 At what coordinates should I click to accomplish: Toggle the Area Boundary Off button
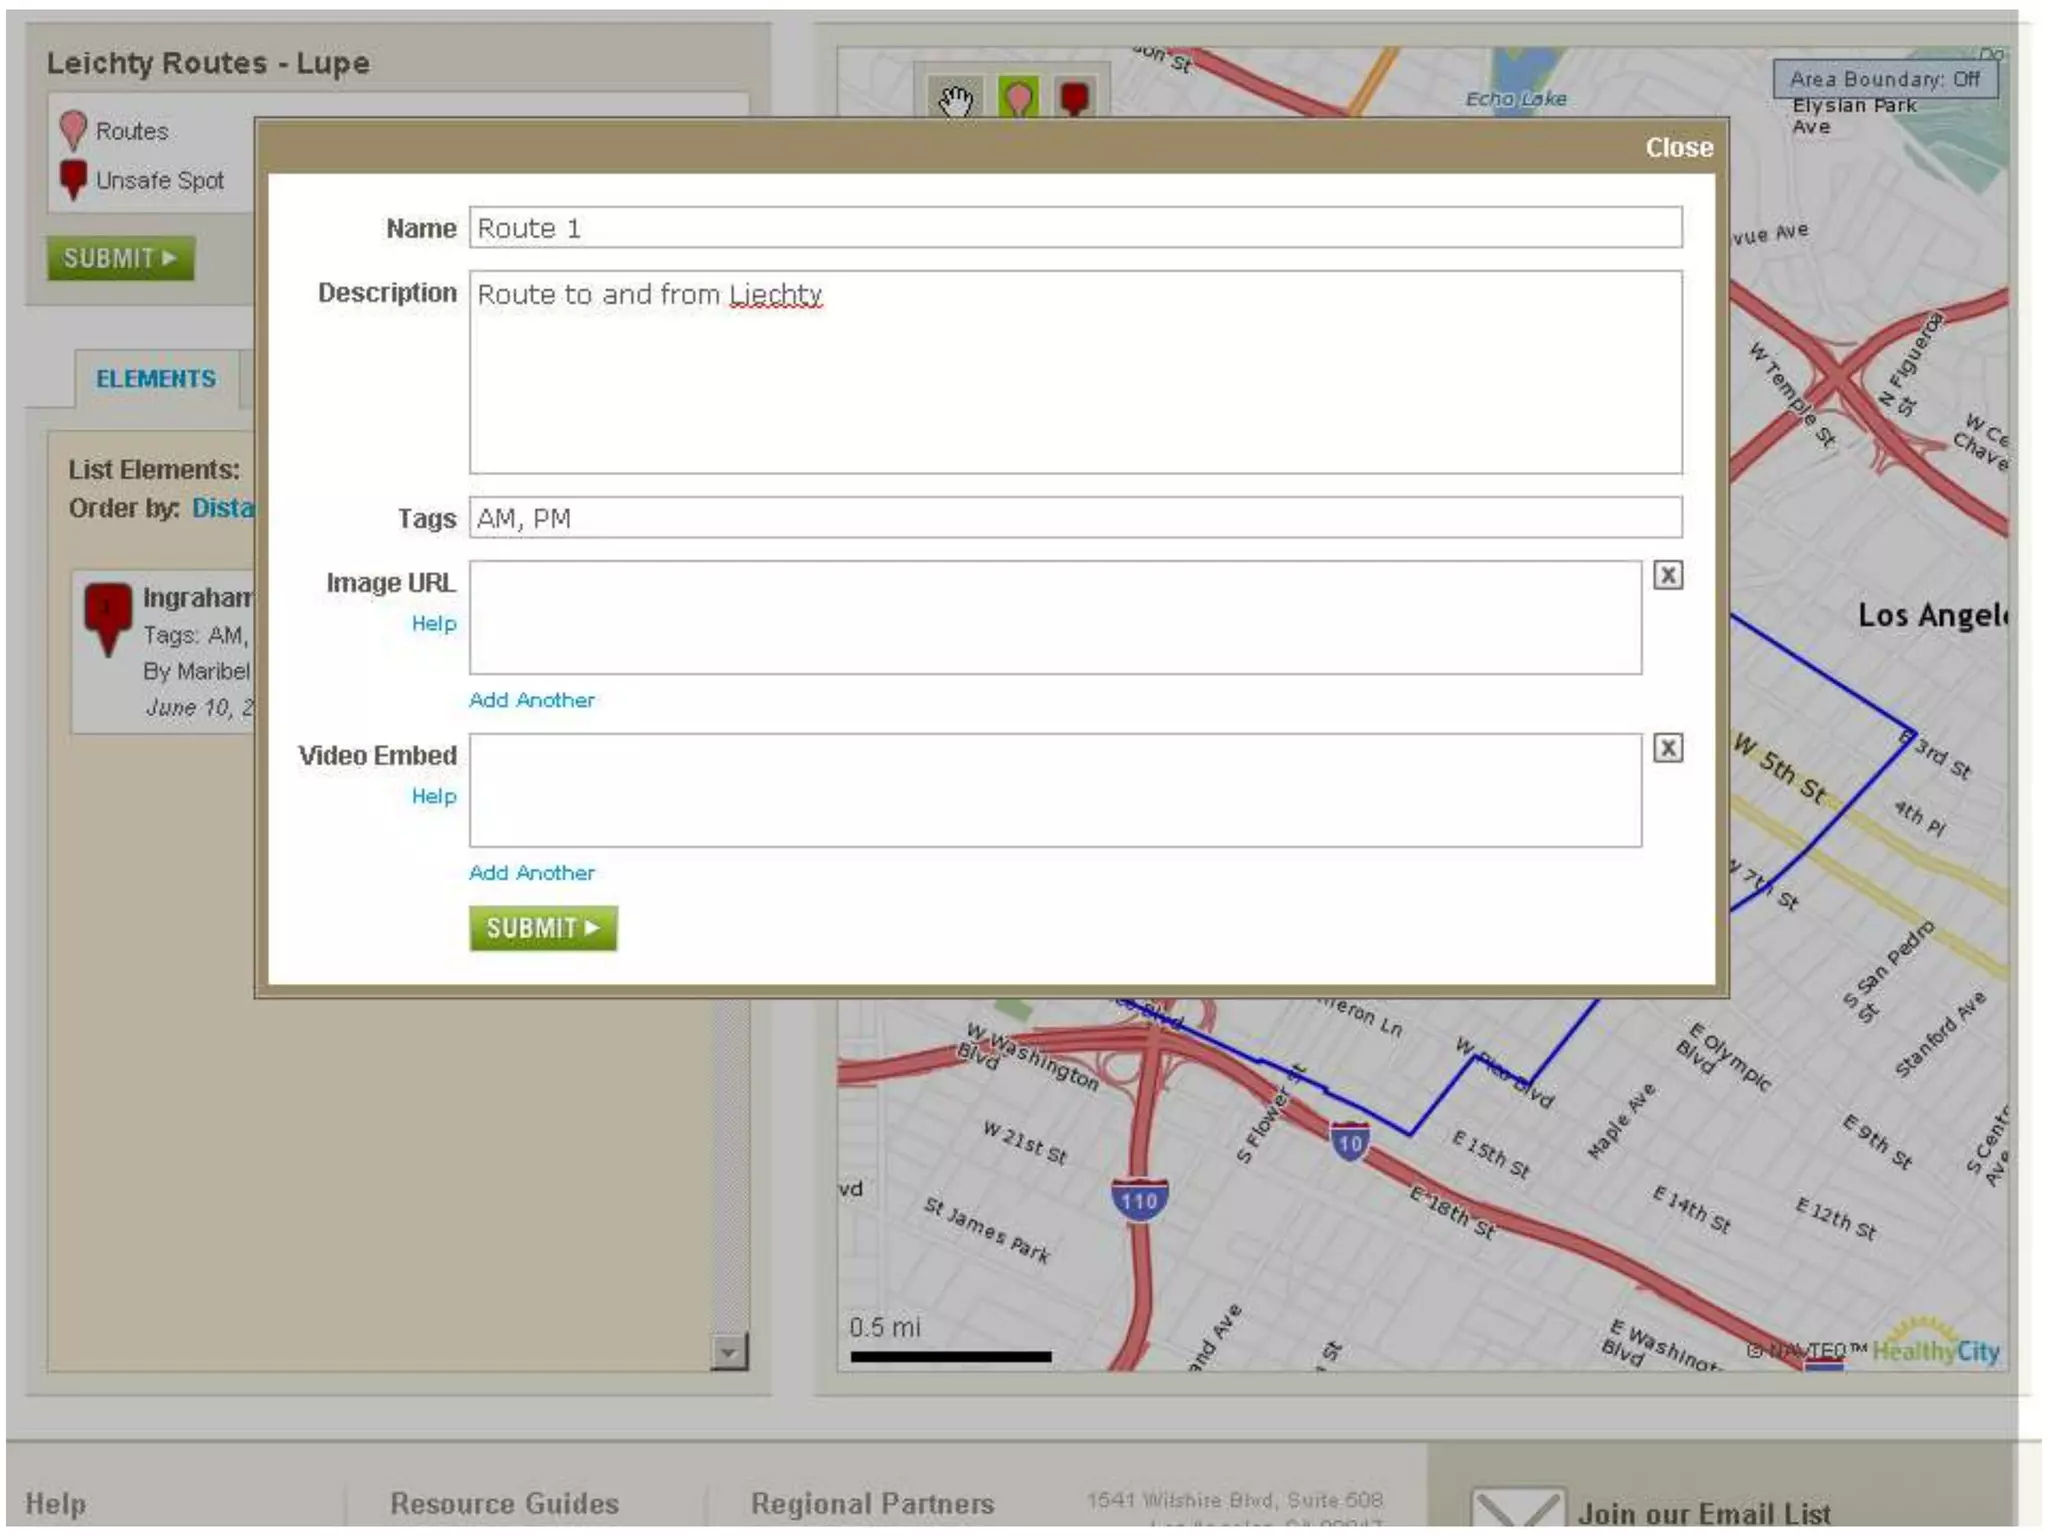coord(1884,79)
